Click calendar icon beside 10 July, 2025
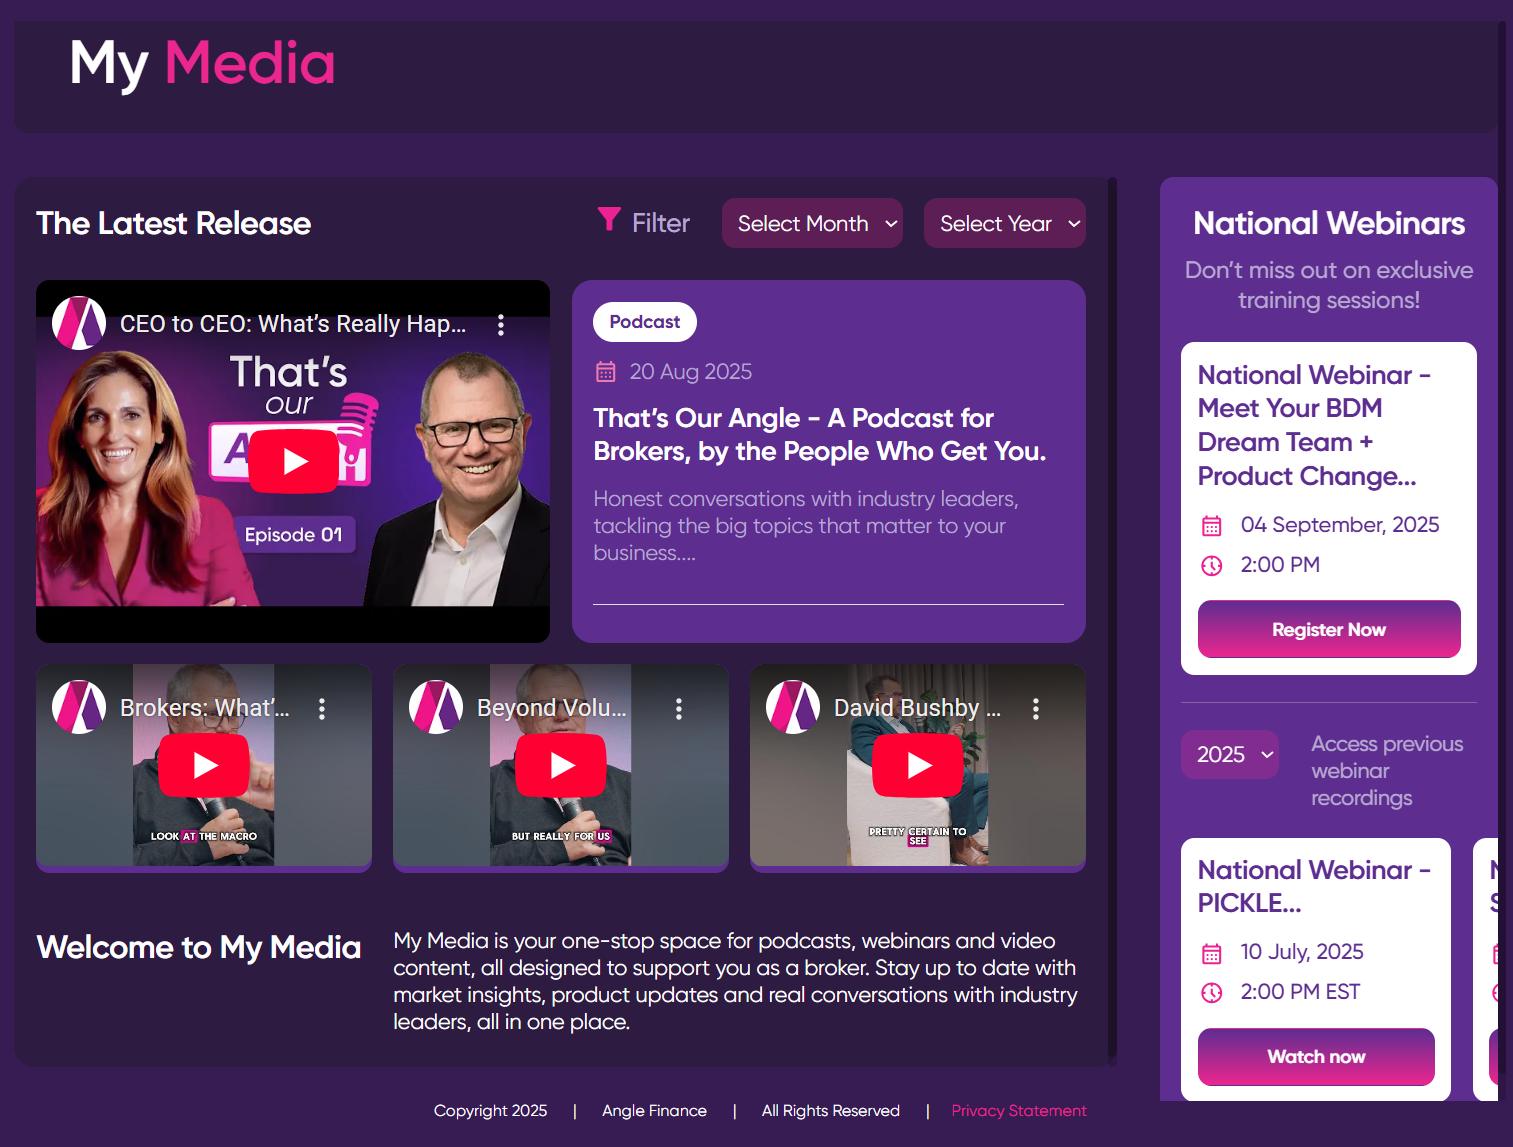The height and width of the screenshot is (1147, 1513). click(x=1212, y=953)
